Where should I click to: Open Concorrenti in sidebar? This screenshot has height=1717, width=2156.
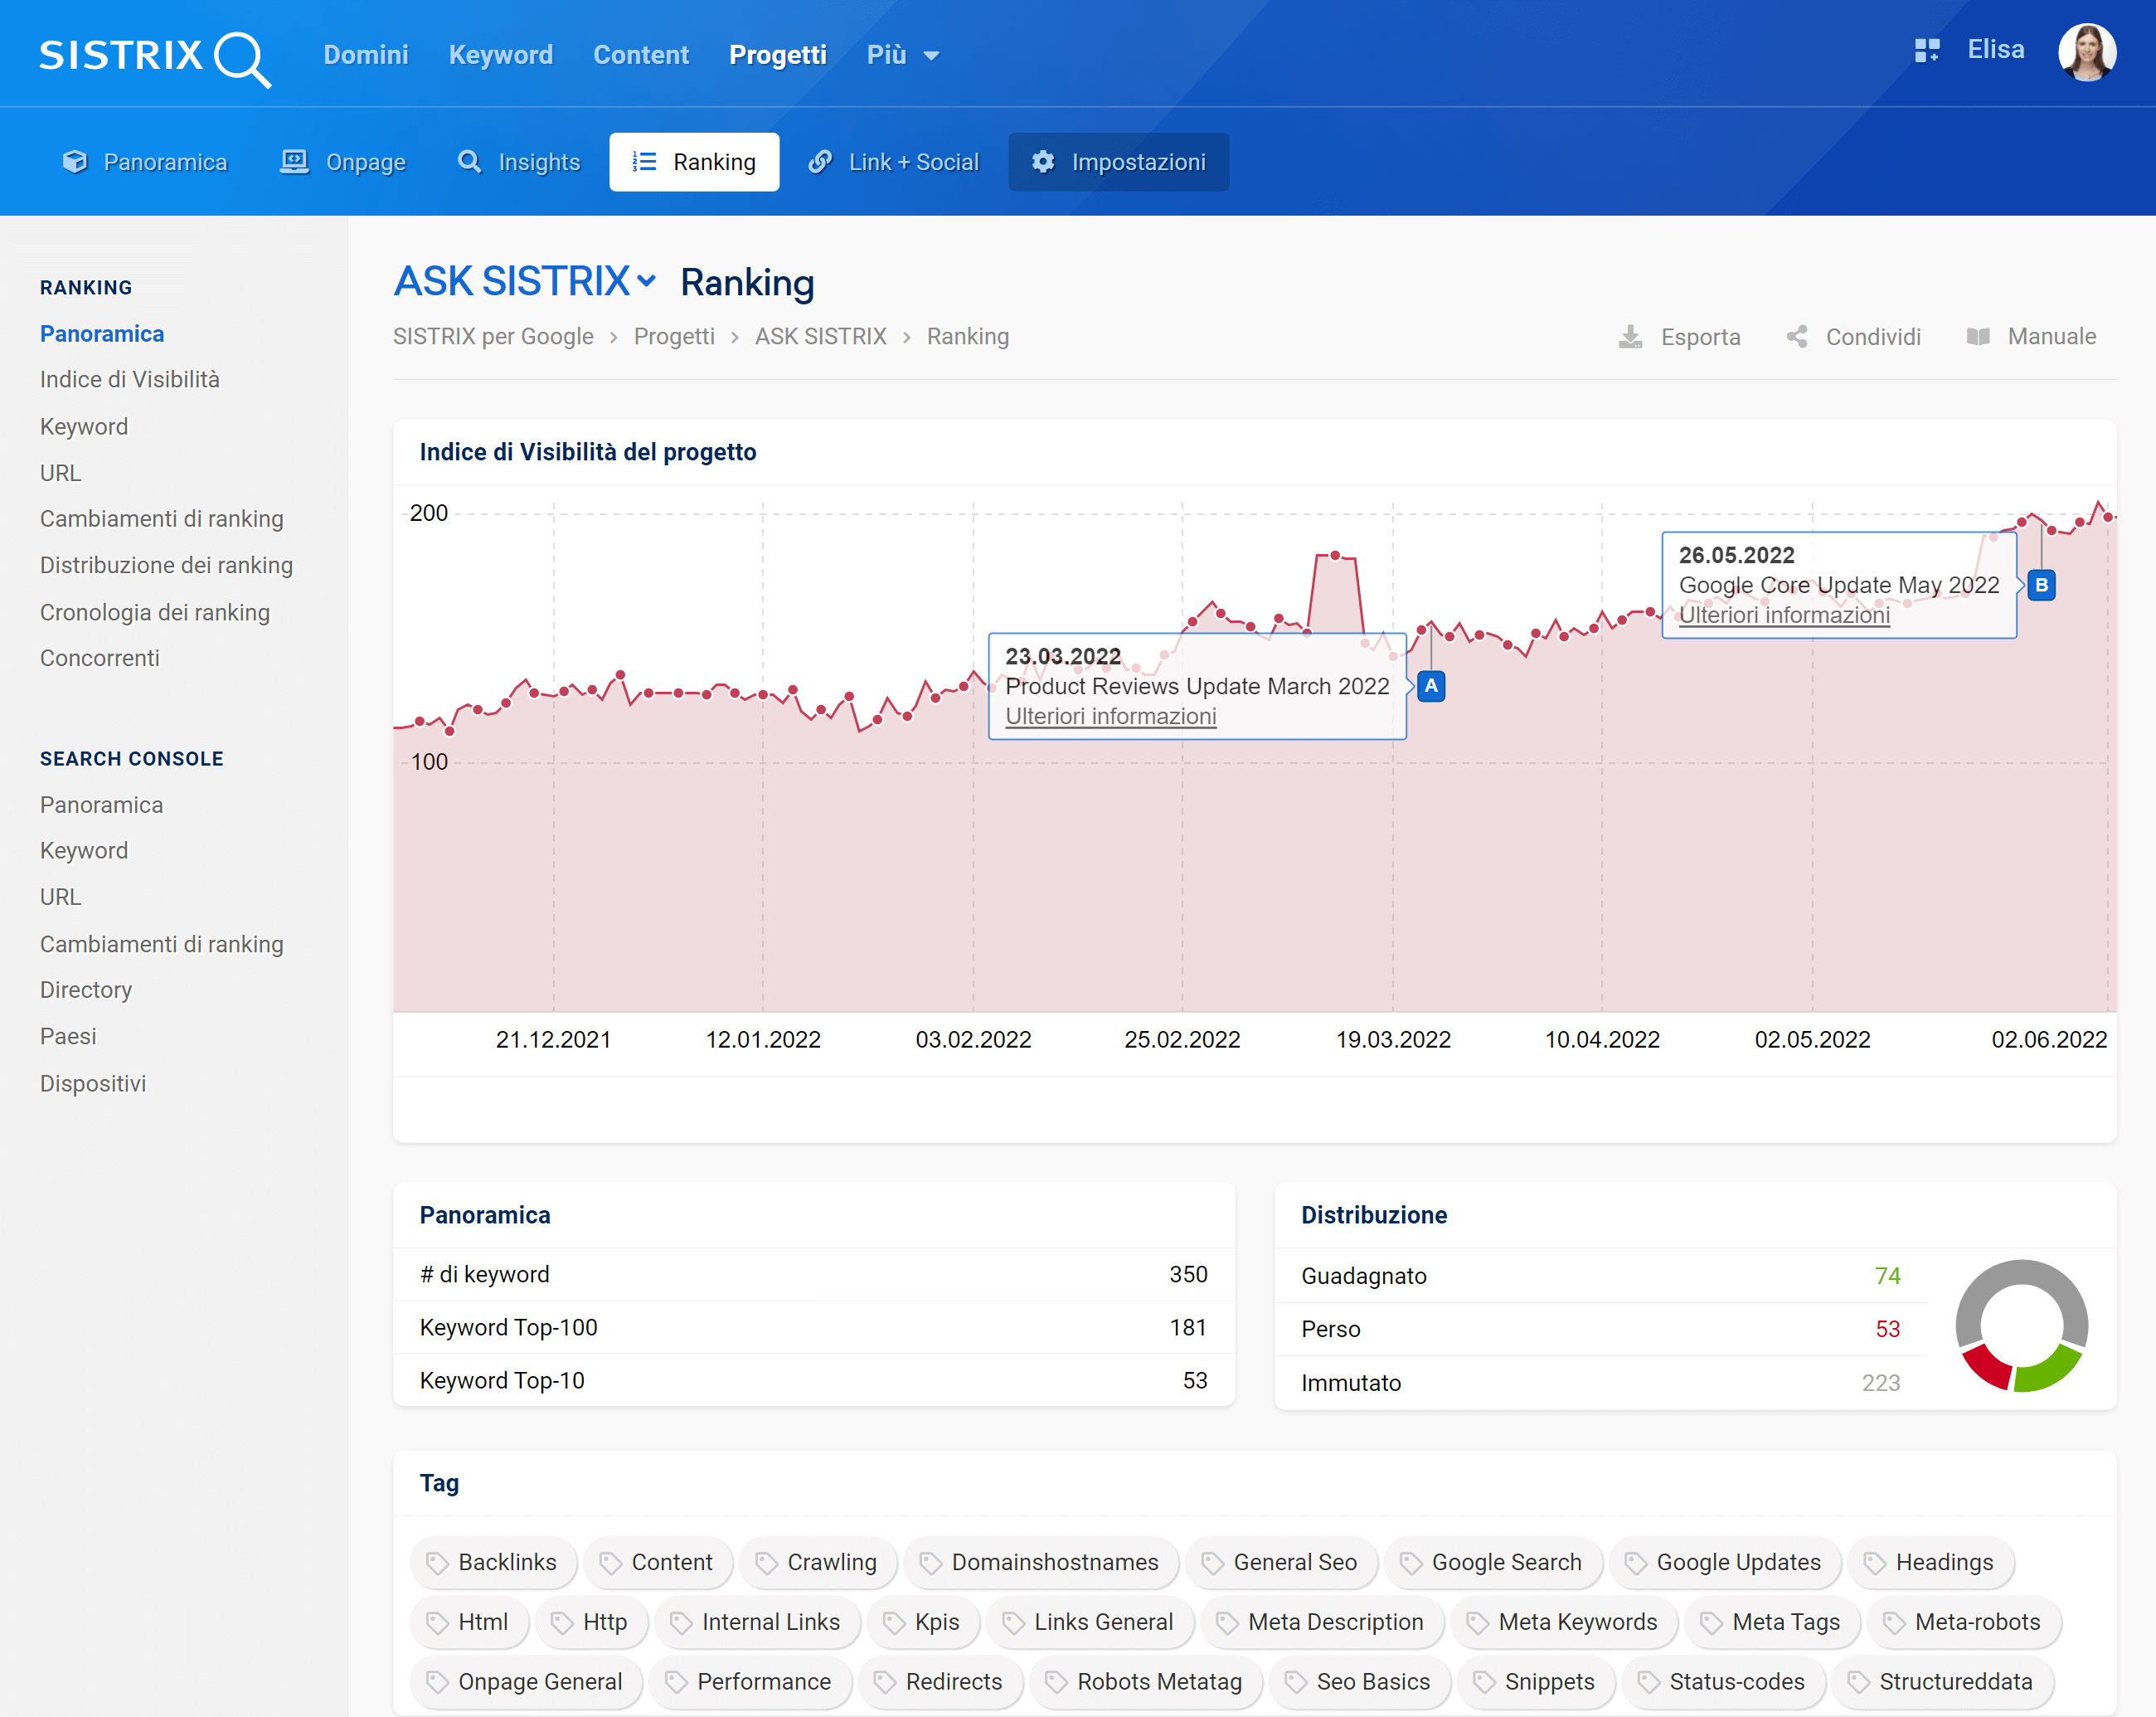[100, 659]
